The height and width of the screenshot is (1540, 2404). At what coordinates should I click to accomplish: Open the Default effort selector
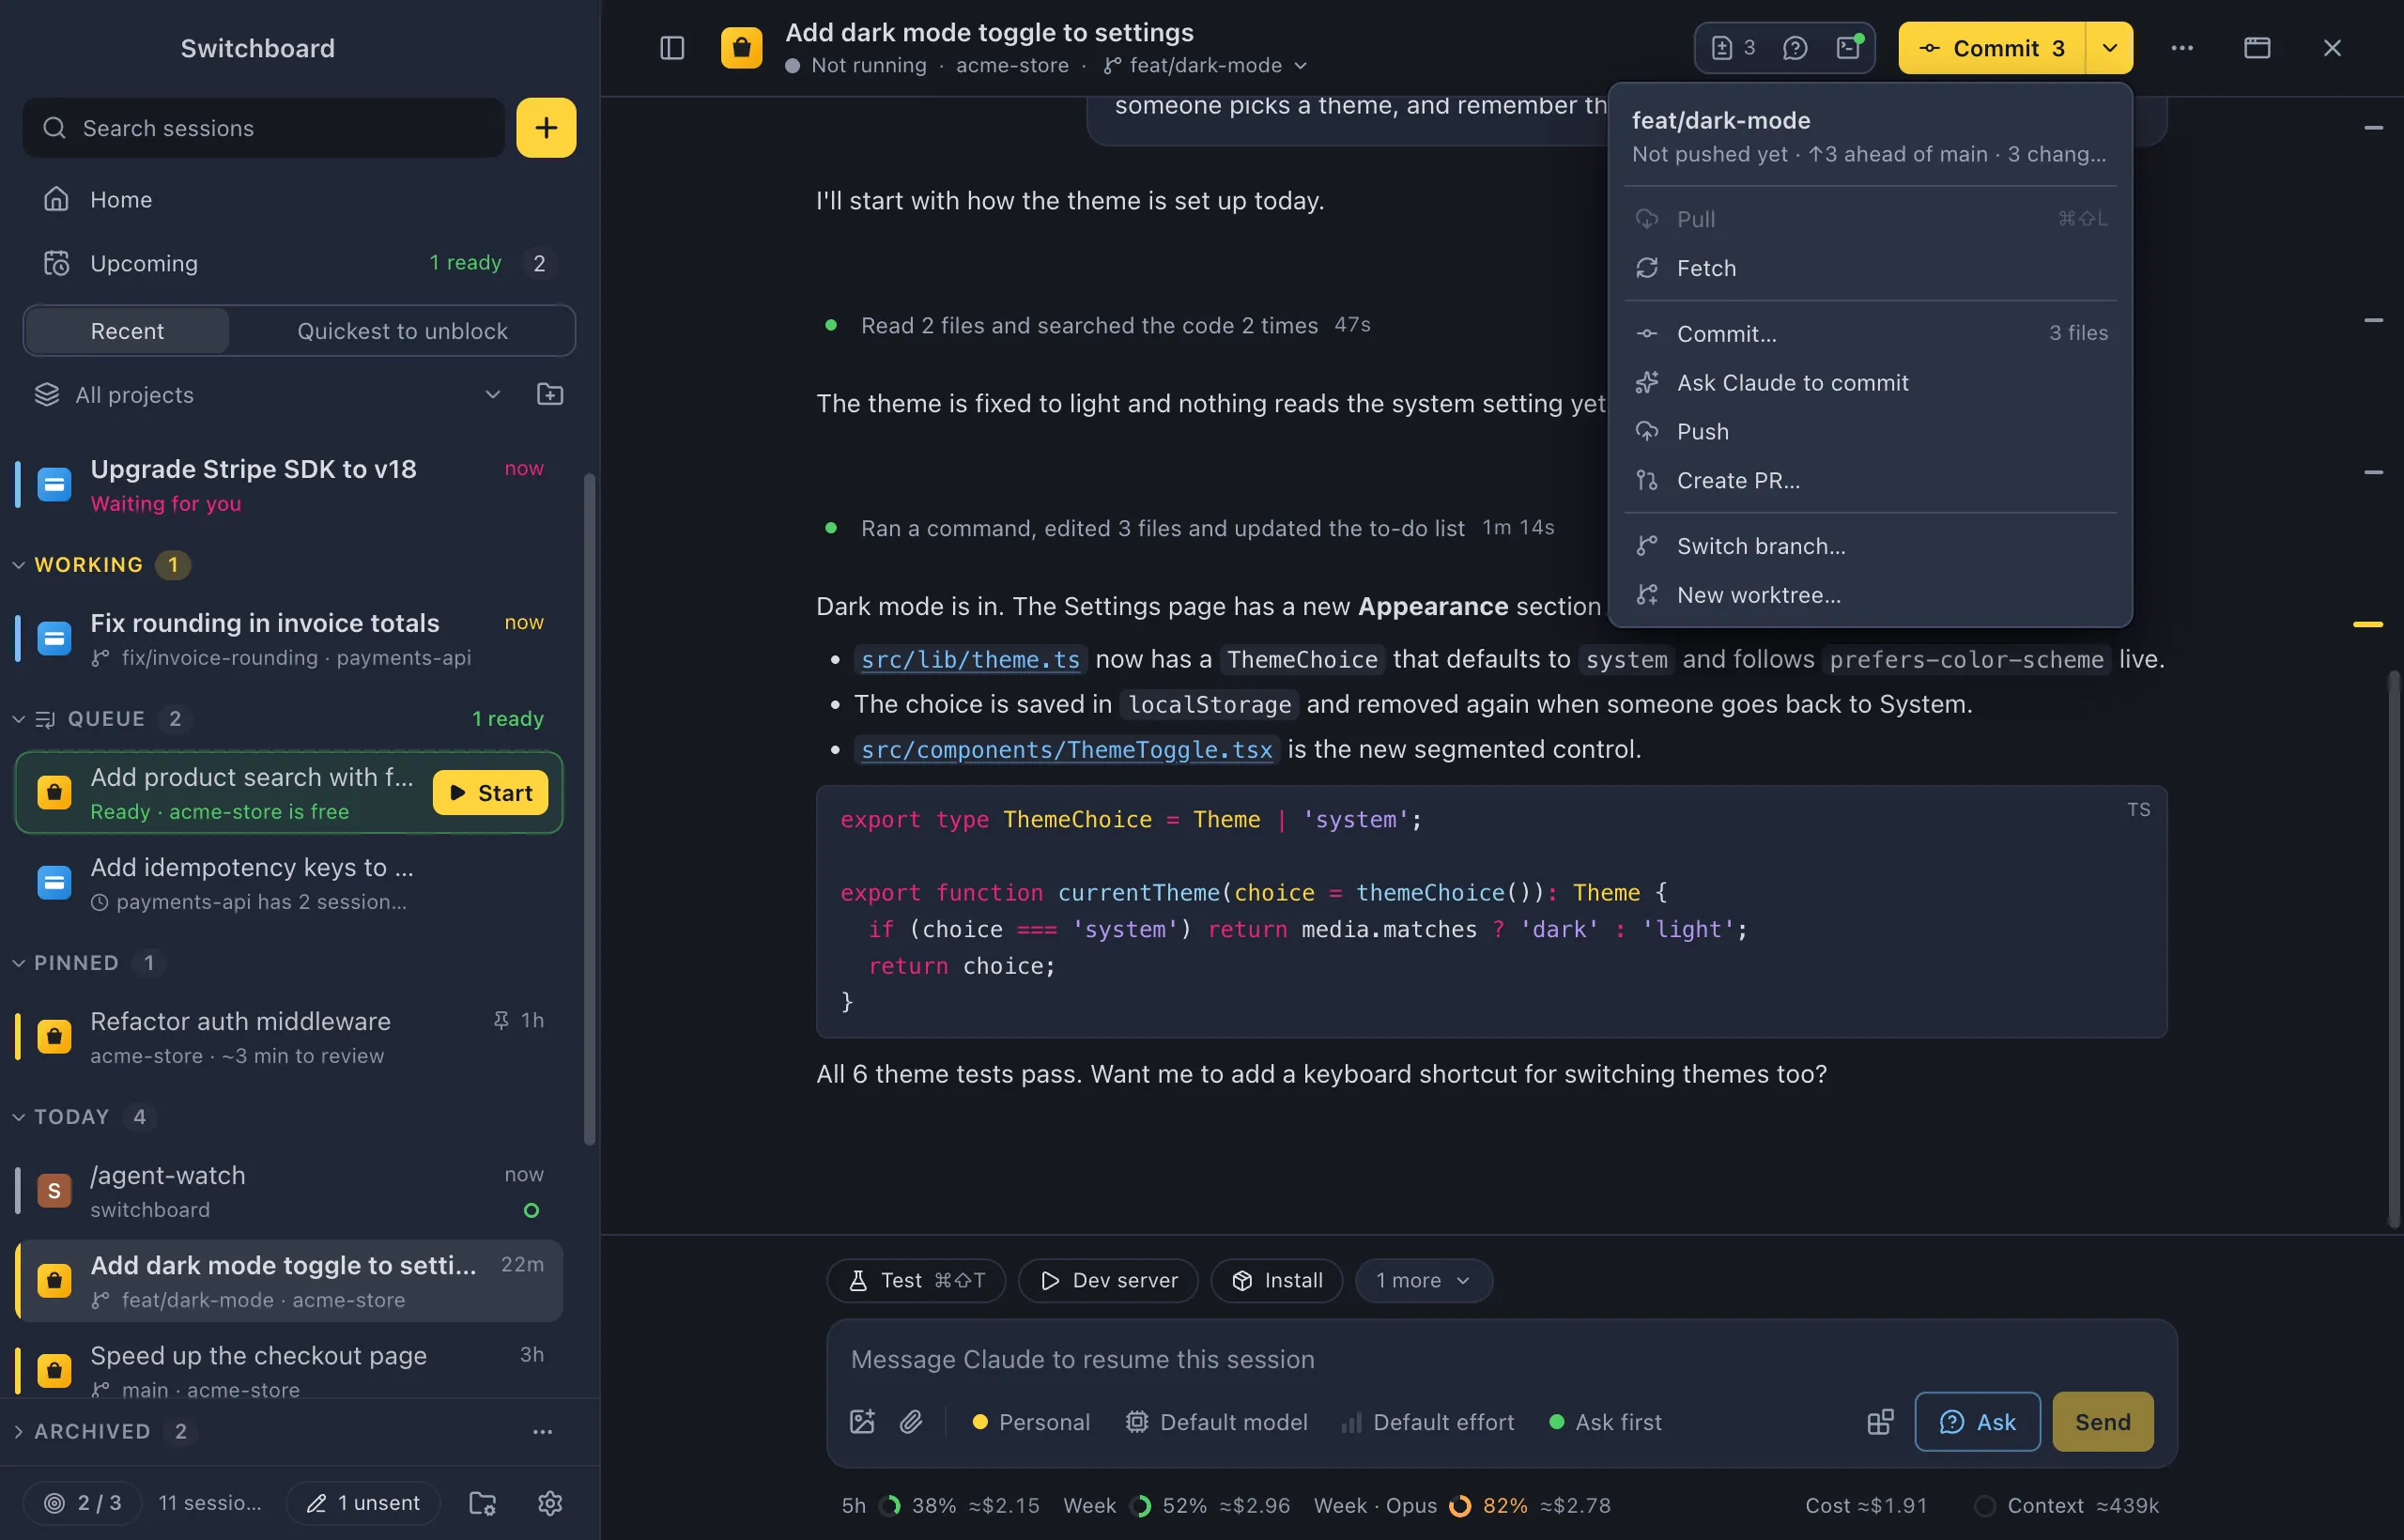1427,1421
